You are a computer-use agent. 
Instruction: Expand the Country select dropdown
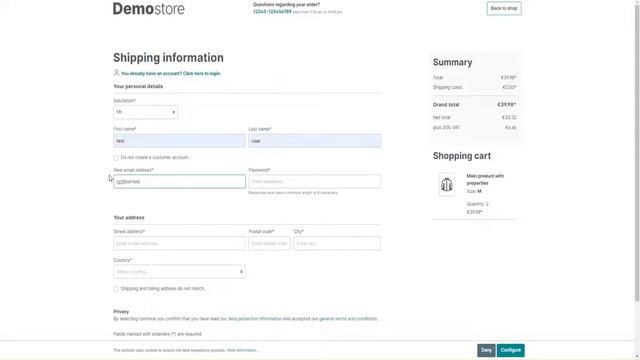[179, 272]
